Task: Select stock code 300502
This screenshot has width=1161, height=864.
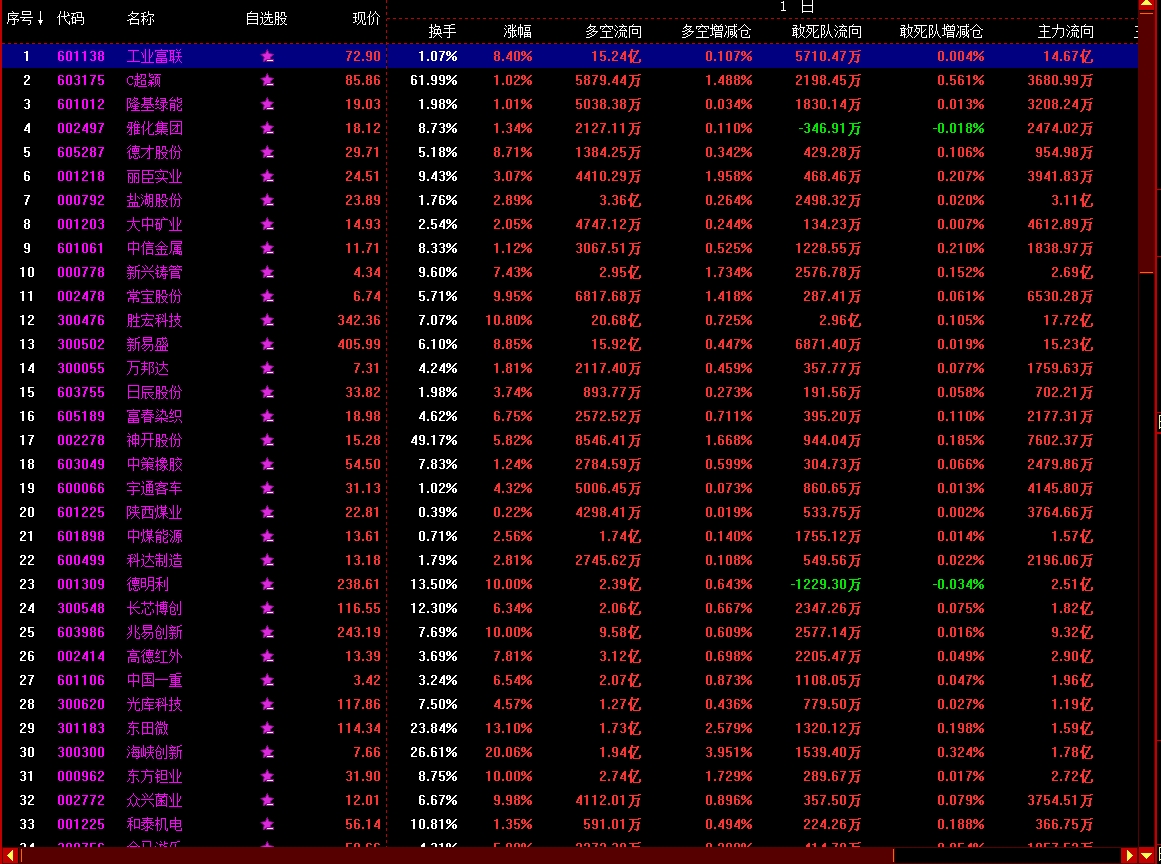Action: [81, 344]
